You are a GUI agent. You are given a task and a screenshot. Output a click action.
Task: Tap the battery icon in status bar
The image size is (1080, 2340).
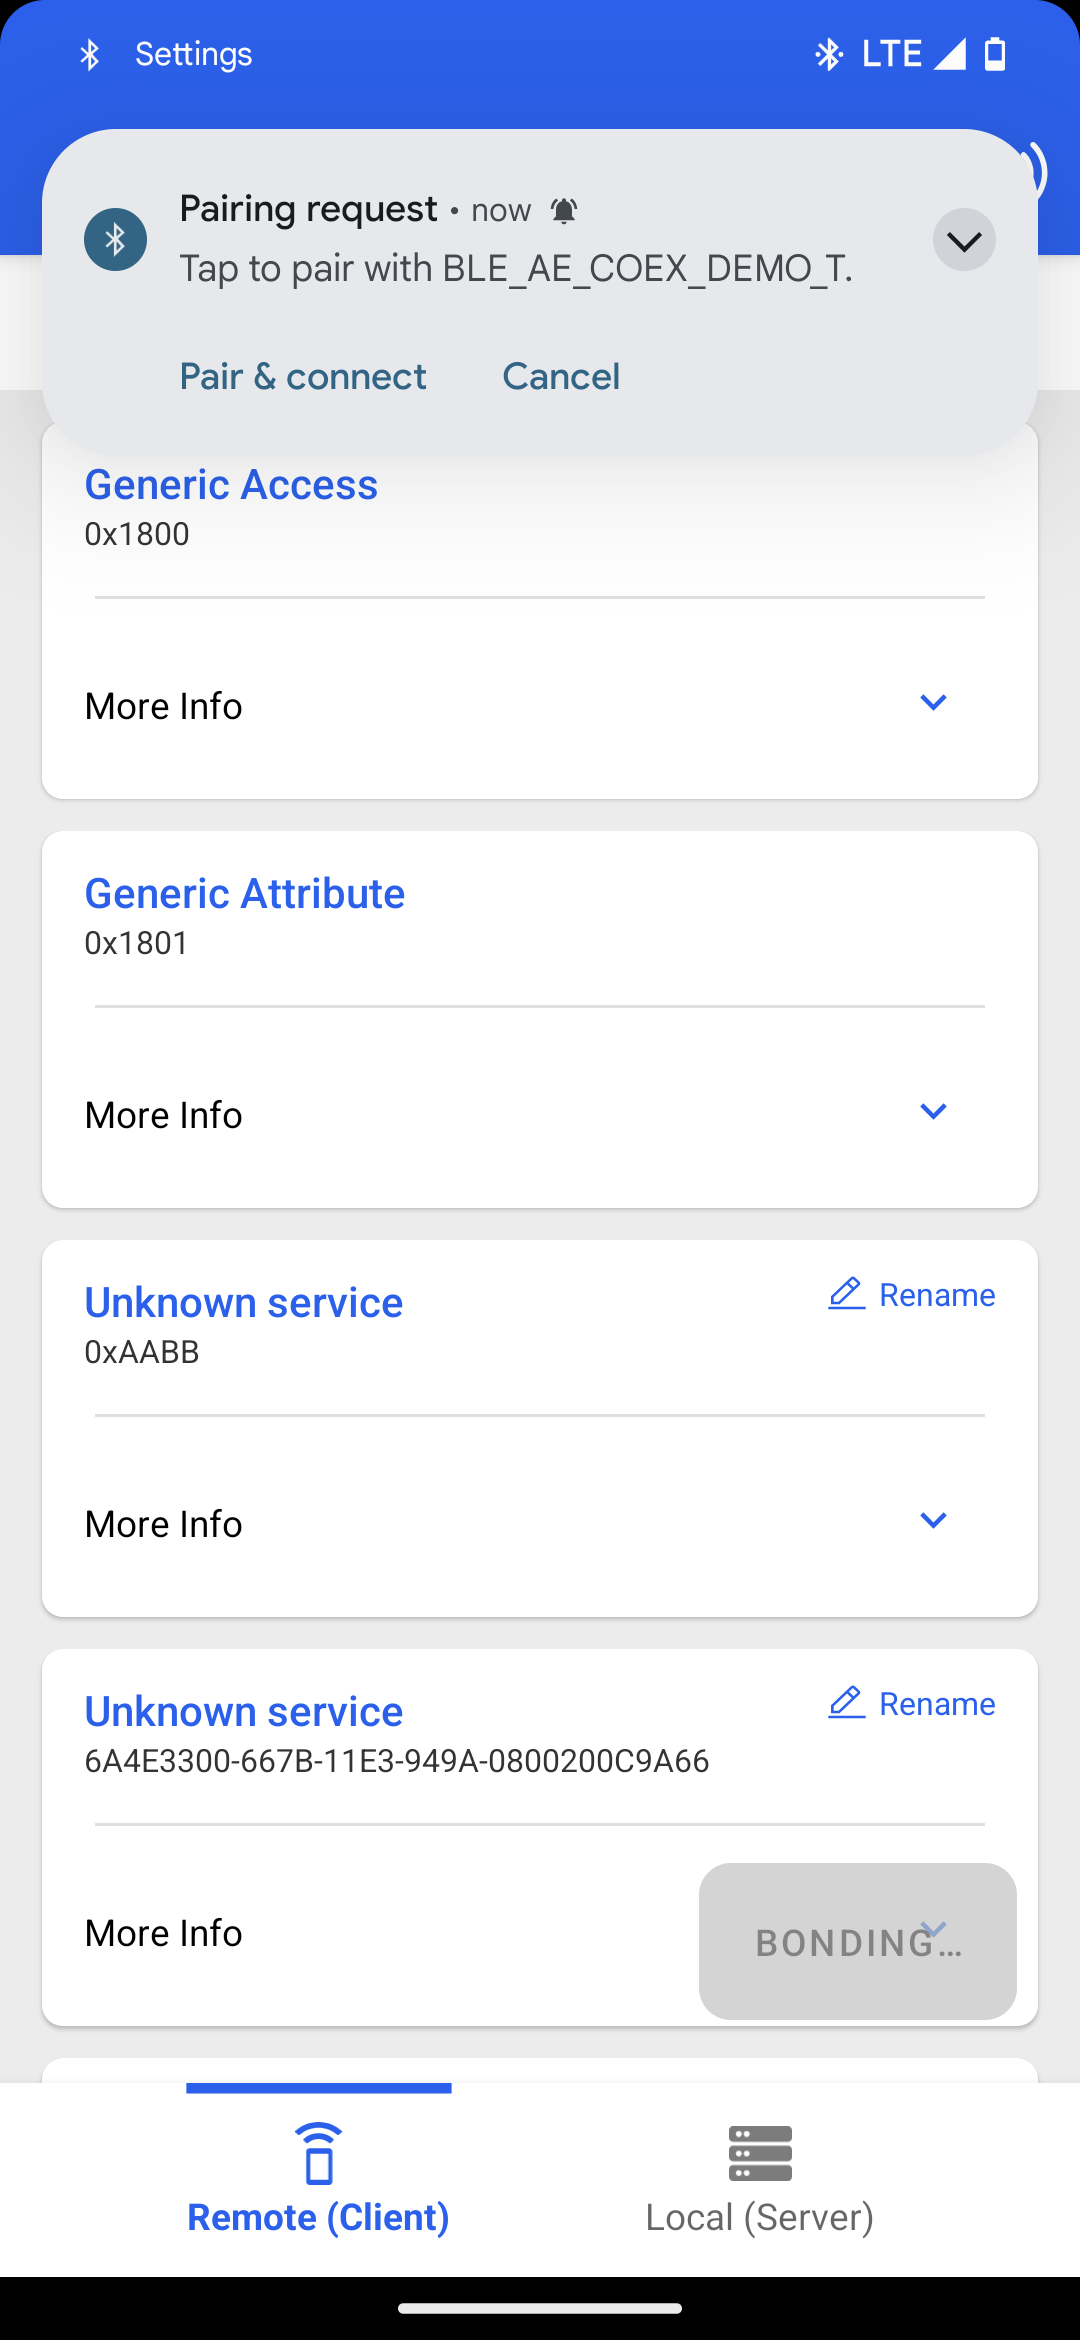click(995, 54)
